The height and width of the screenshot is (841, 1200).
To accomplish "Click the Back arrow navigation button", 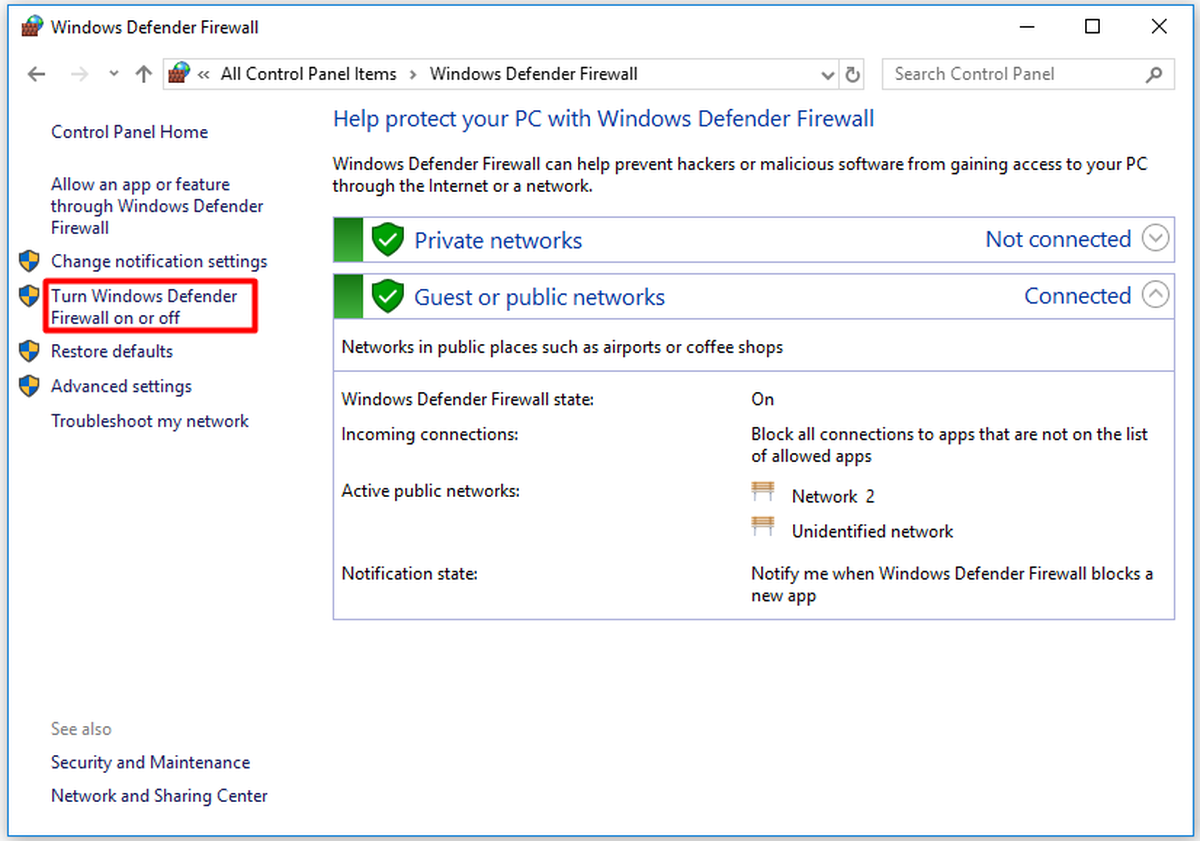I will tap(37, 74).
